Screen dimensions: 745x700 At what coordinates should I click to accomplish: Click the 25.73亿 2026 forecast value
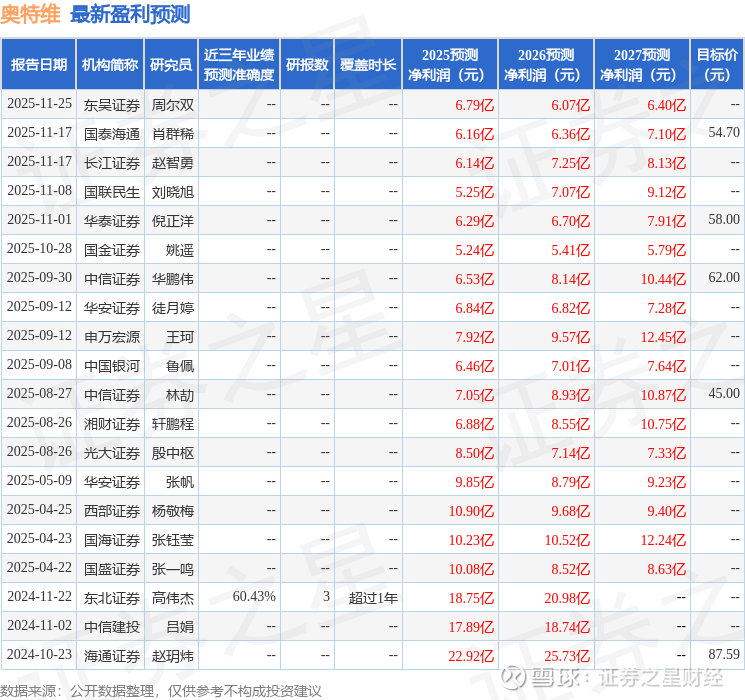(567, 656)
